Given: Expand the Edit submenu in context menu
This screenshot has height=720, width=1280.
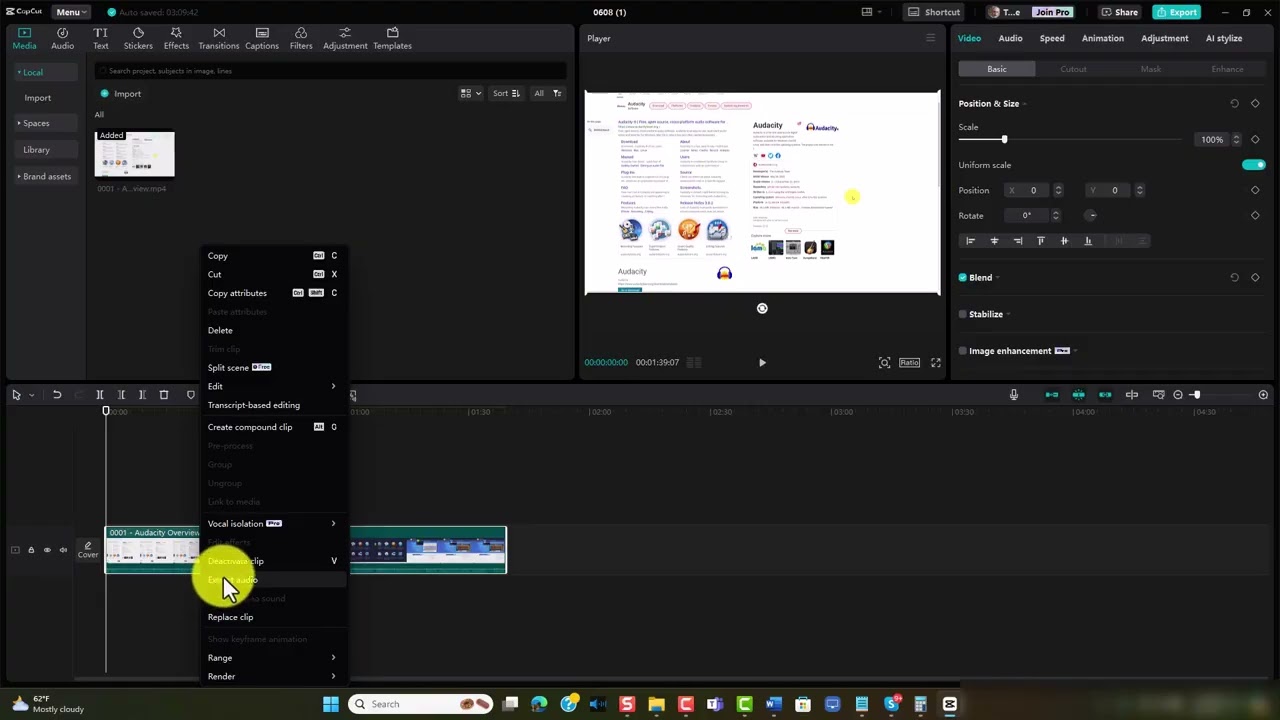Looking at the screenshot, I should tap(273, 386).
